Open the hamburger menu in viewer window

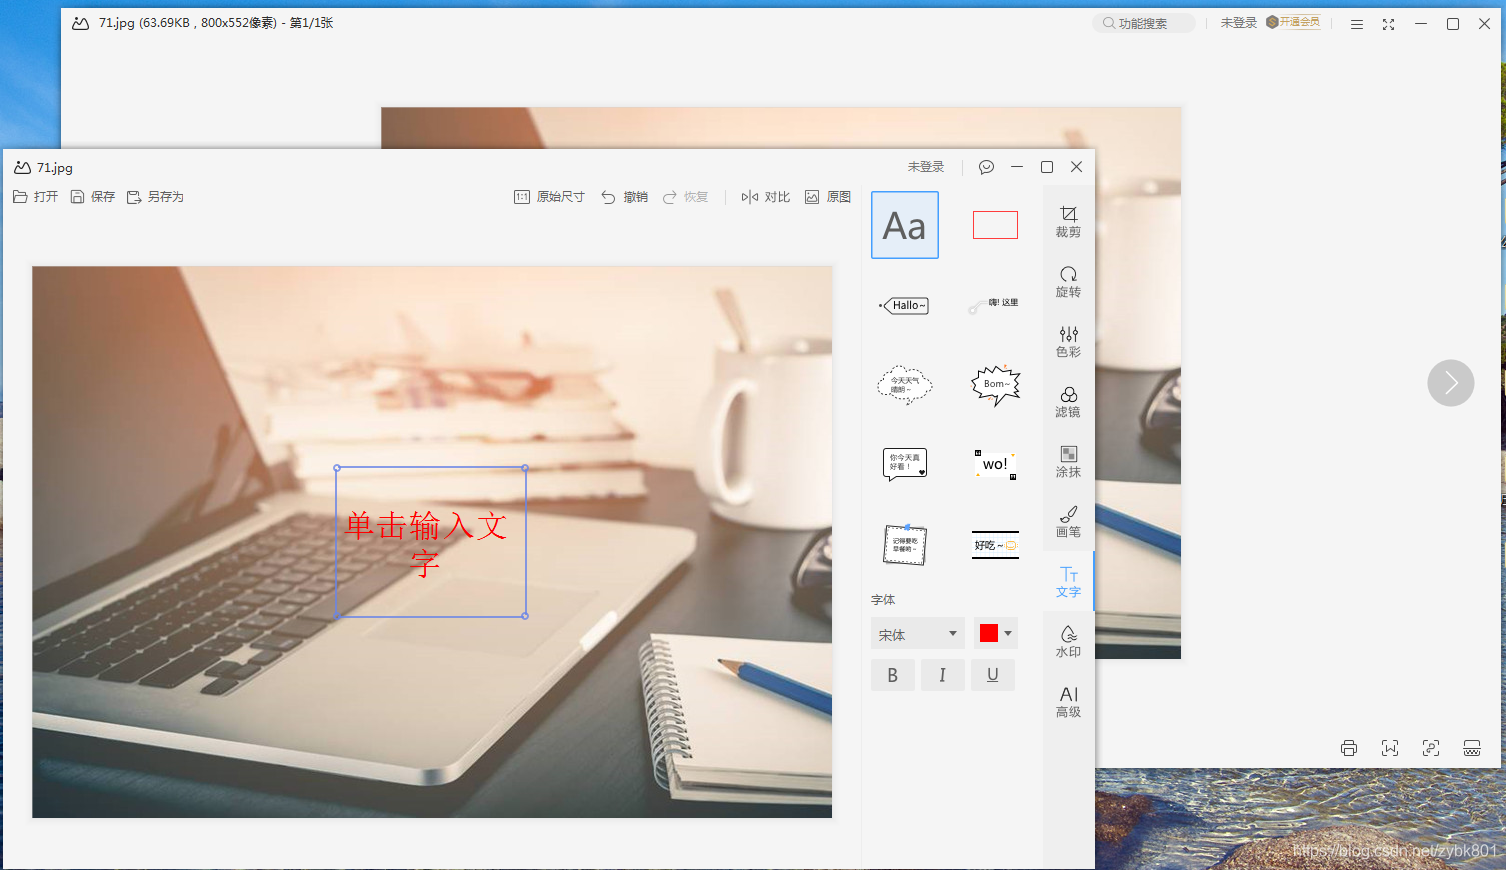pos(1357,24)
